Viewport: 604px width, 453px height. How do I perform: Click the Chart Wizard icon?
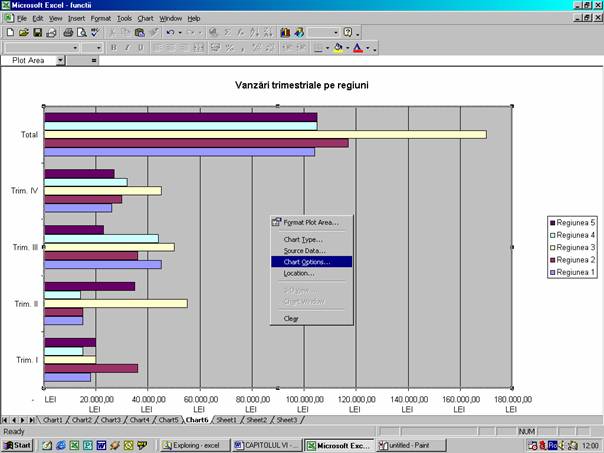(286, 32)
